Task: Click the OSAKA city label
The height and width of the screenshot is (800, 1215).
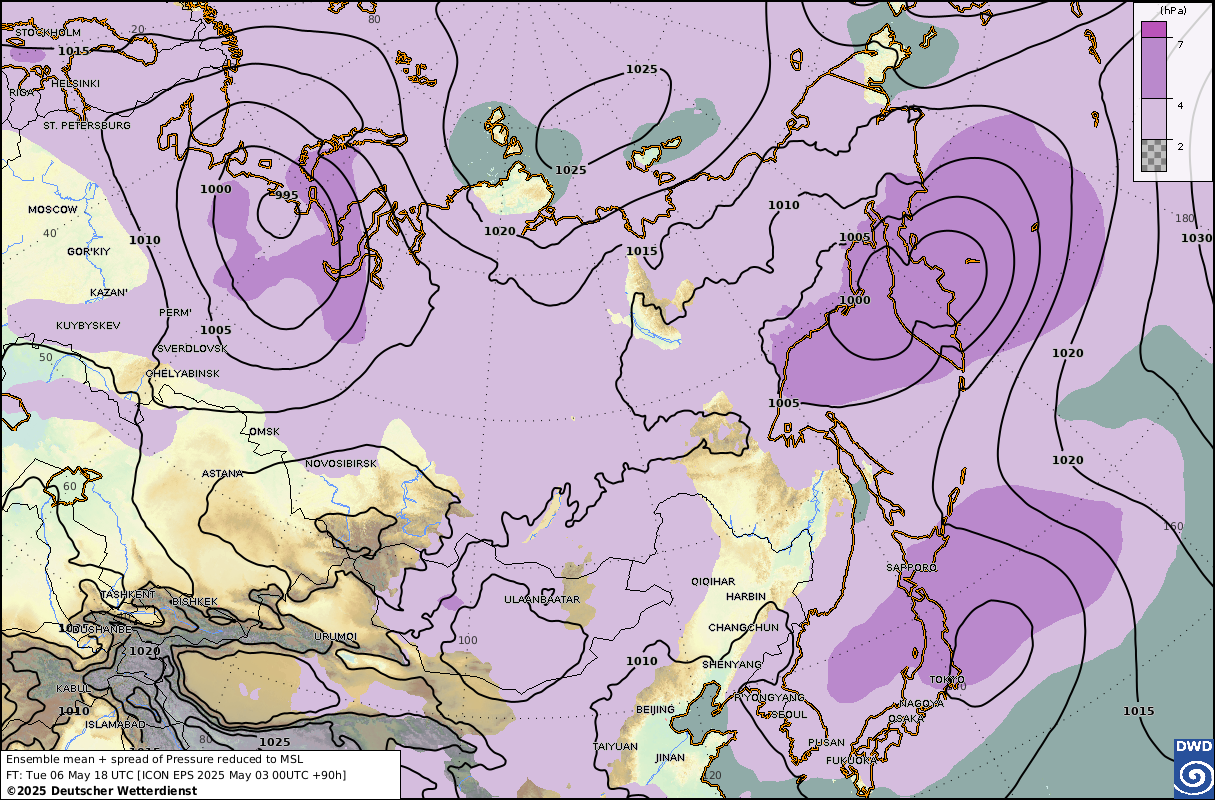Action: coord(906,718)
